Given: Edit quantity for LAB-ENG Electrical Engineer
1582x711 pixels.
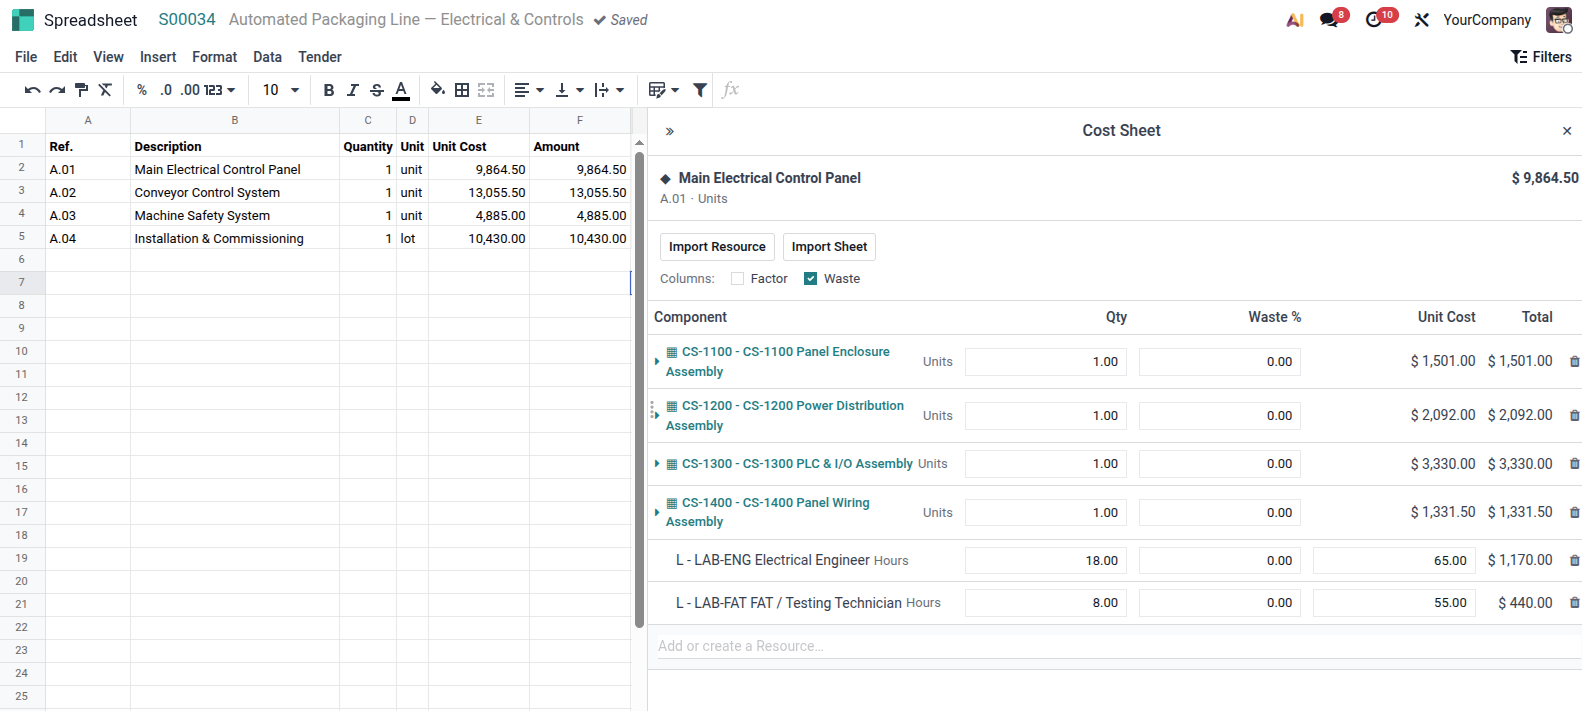Looking at the screenshot, I should (1046, 561).
